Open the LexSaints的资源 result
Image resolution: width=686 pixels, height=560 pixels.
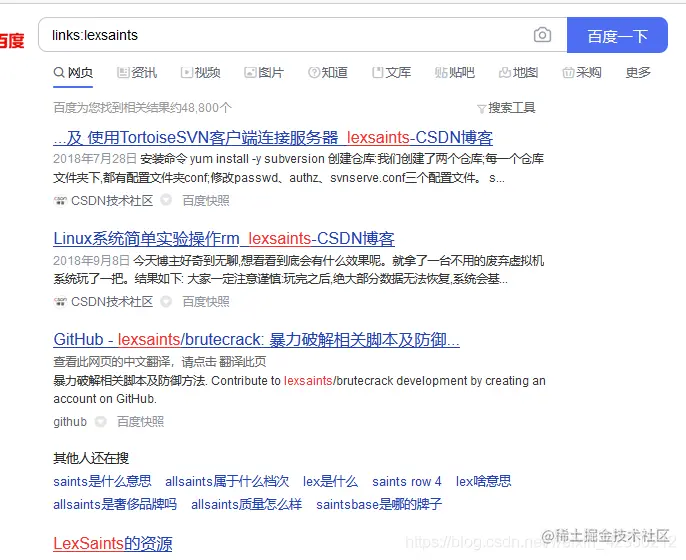113,543
